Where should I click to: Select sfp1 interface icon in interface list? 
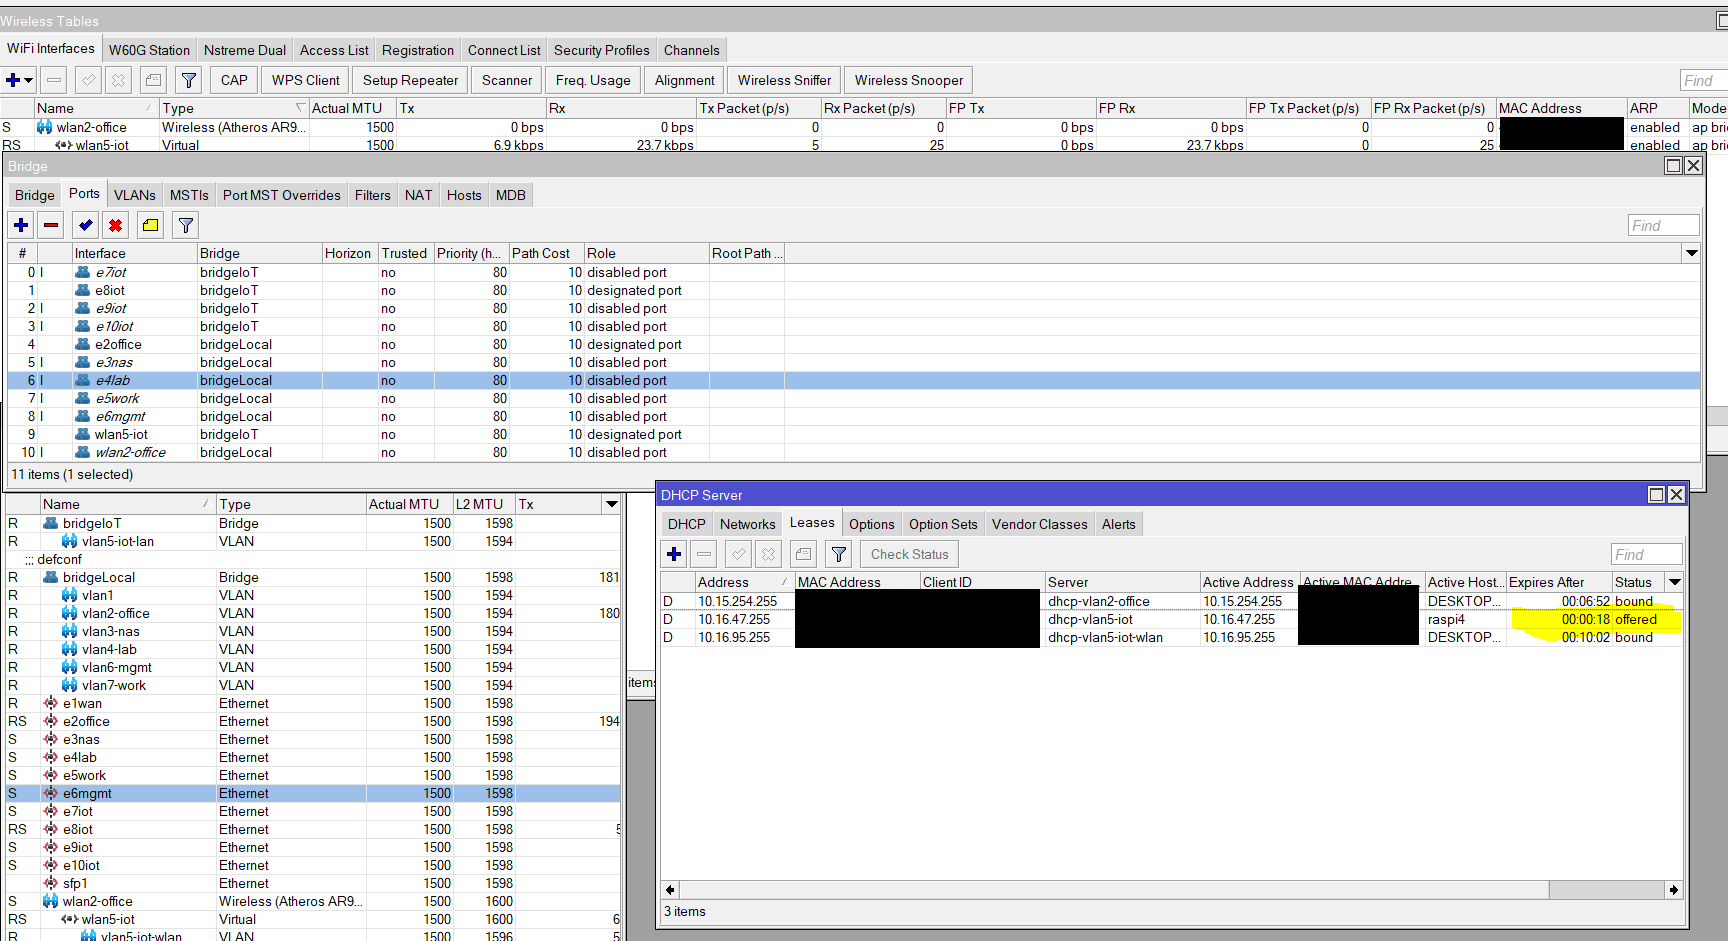[x=51, y=883]
